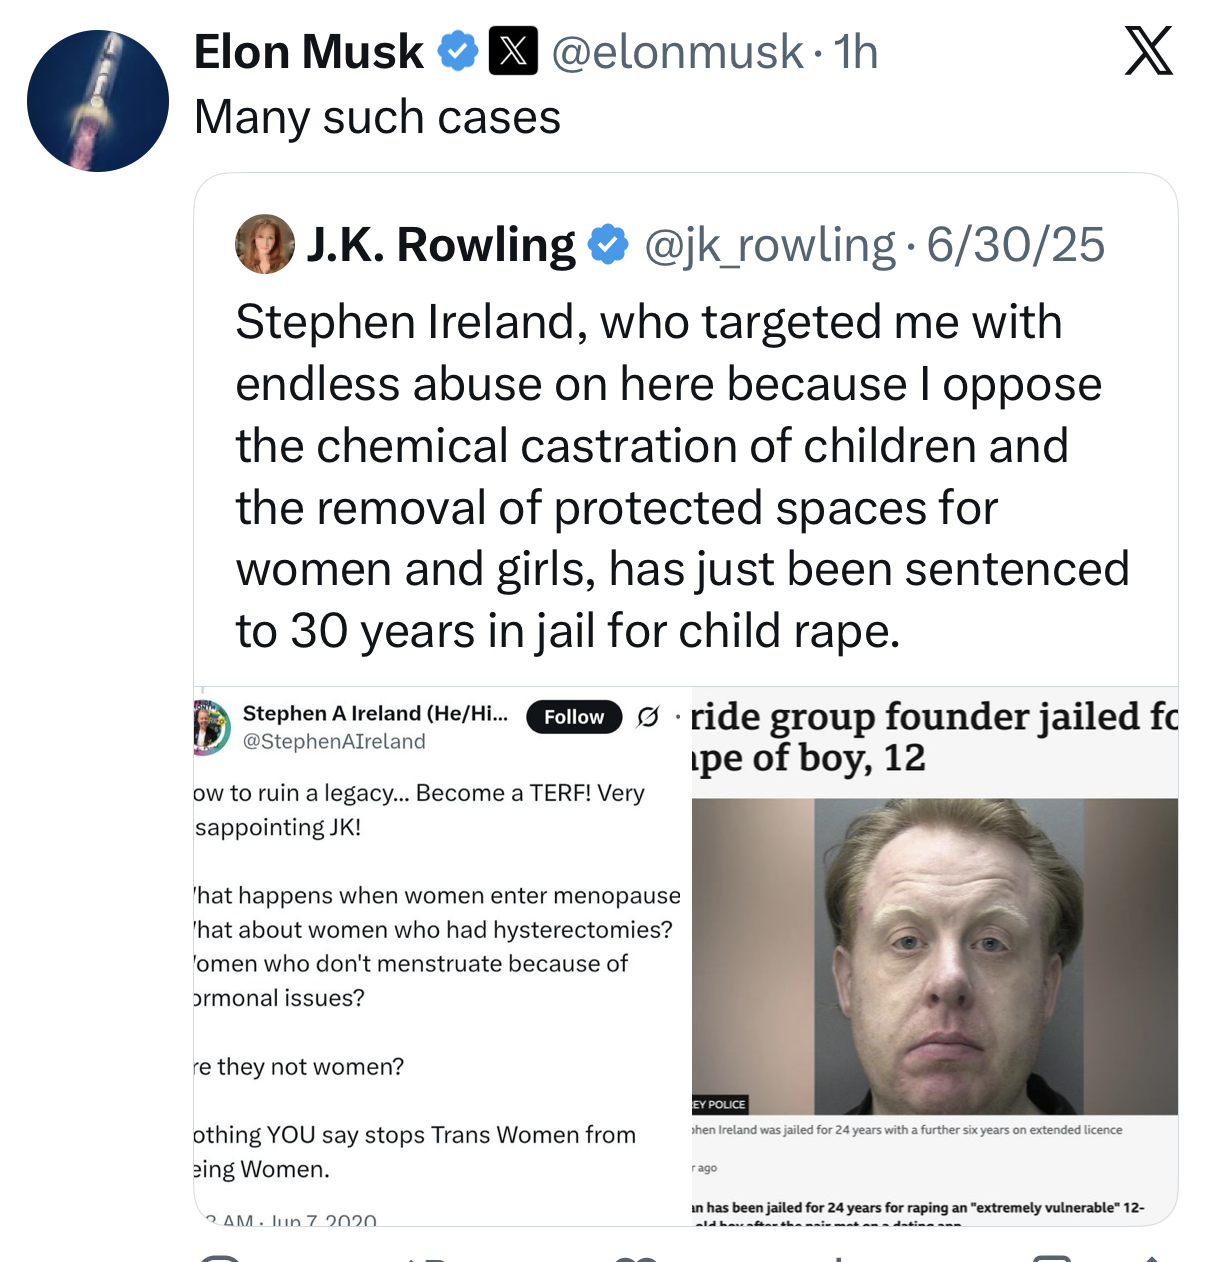The image size is (1206, 1262).
Task: Open the share icon at the bottom right
Action: point(1152,1256)
